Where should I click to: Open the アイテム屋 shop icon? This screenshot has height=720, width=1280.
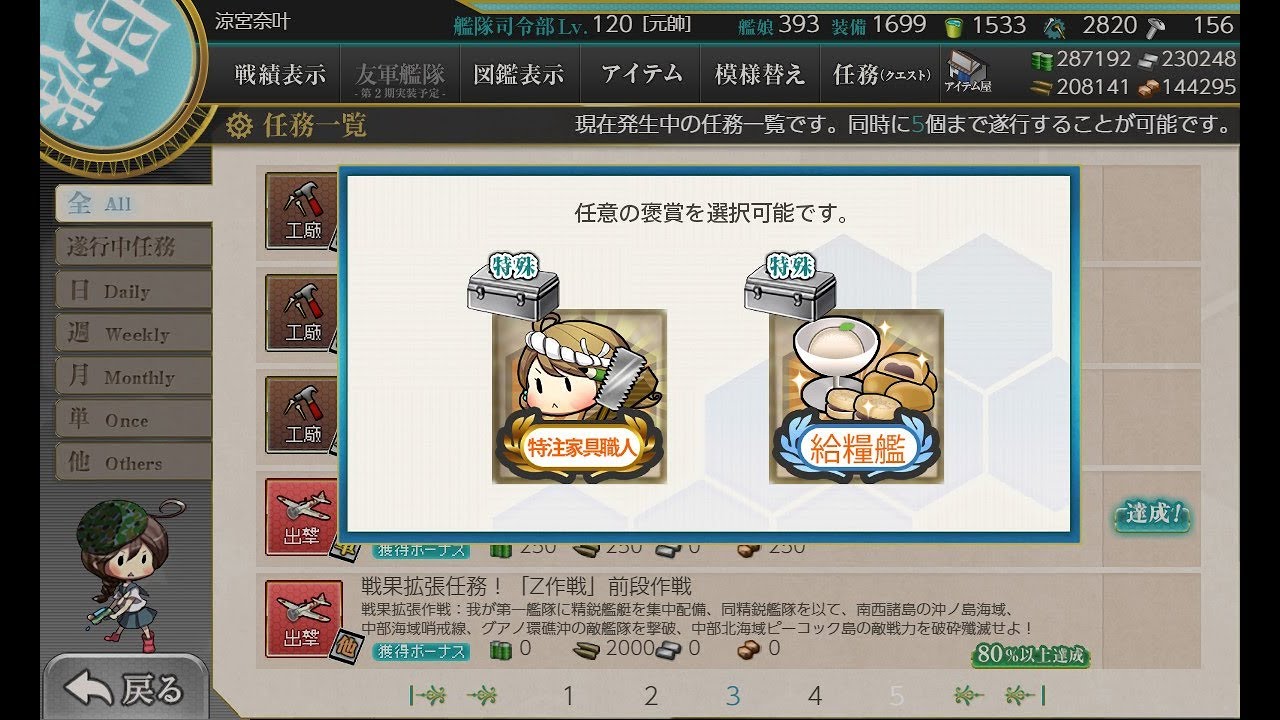coord(968,73)
